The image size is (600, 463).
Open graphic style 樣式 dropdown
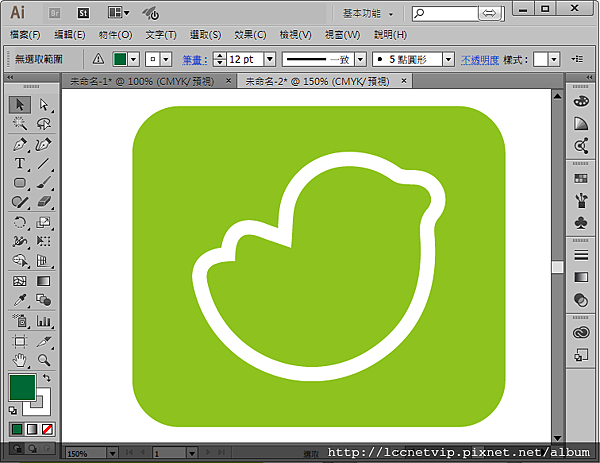tap(554, 59)
